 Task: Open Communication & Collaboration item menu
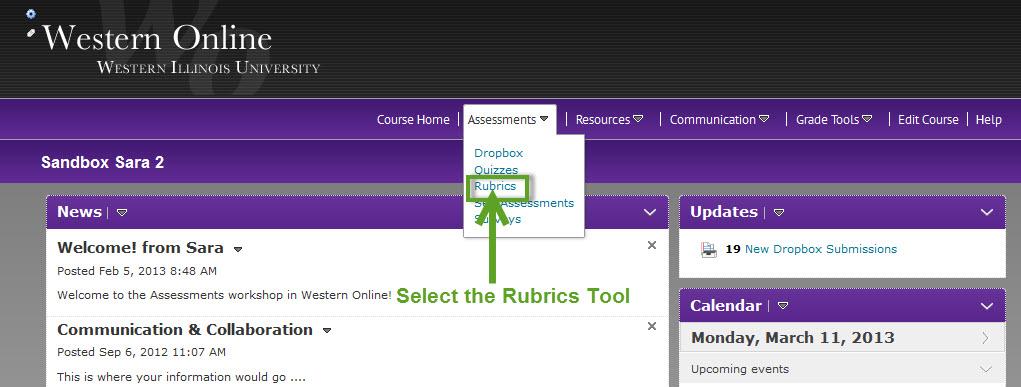click(327, 330)
